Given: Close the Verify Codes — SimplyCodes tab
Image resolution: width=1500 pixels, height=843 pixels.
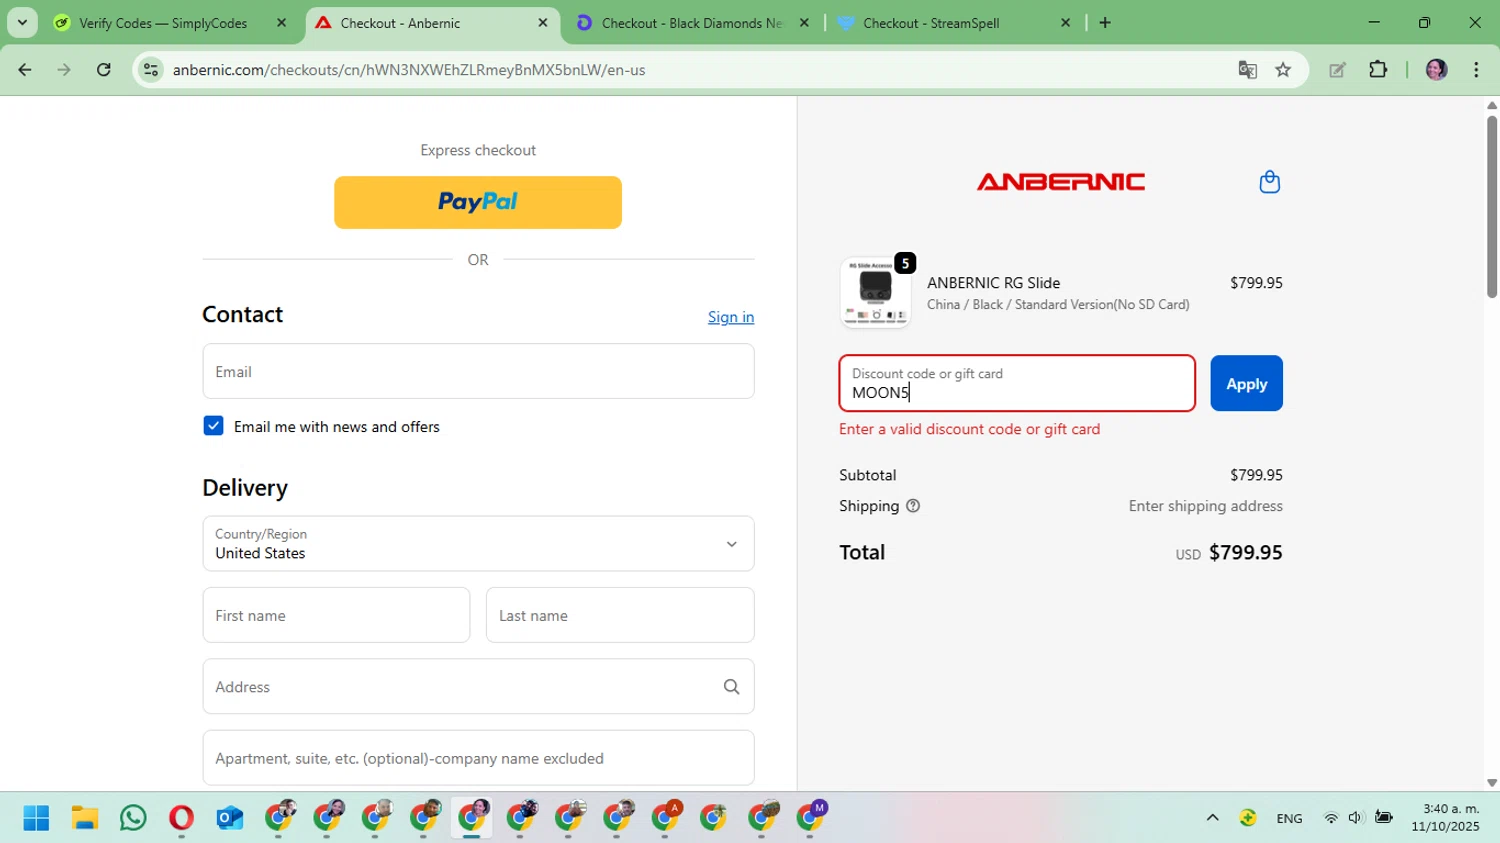Looking at the screenshot, I should coord(281,23).
